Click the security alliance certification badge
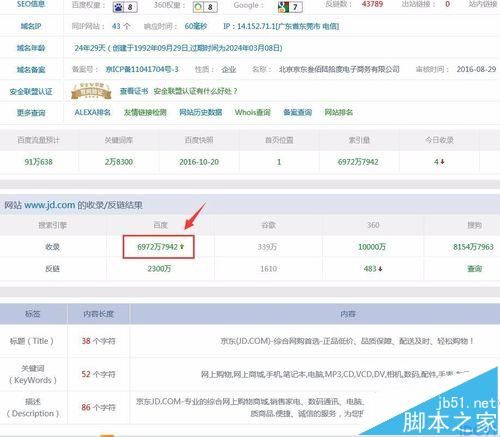Screen dimensions: 500x437 (91, 91)
